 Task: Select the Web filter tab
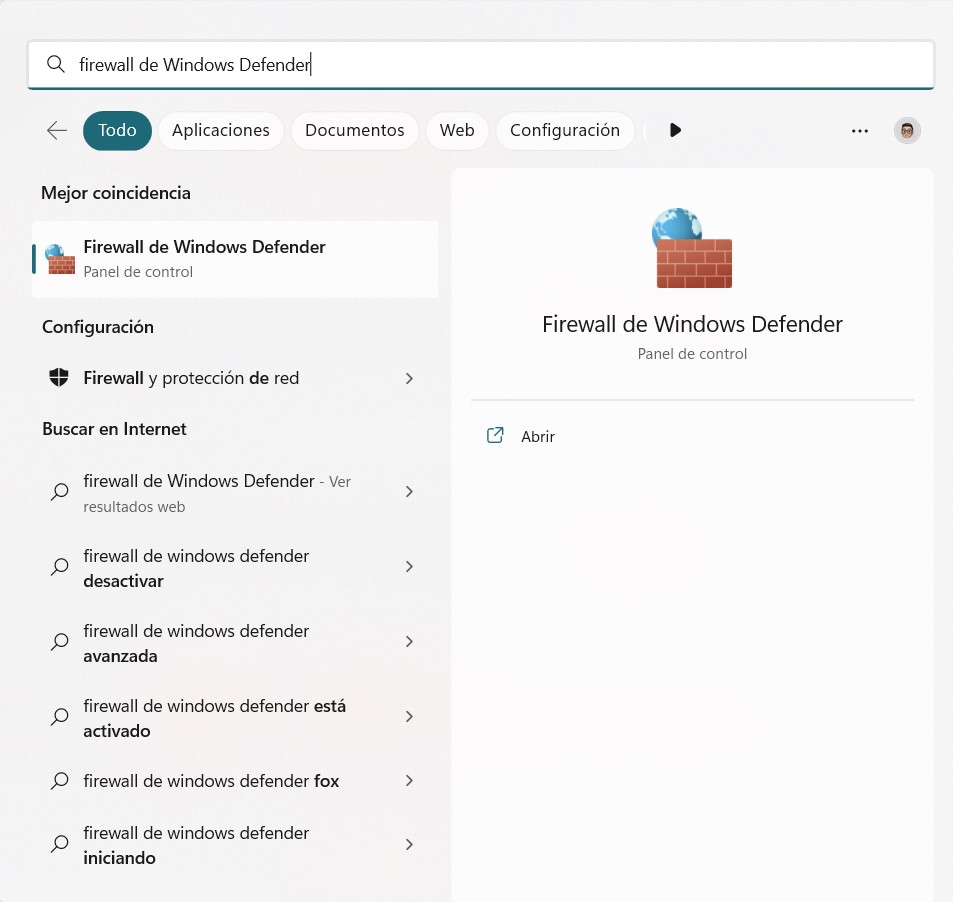tap(457, 131)
